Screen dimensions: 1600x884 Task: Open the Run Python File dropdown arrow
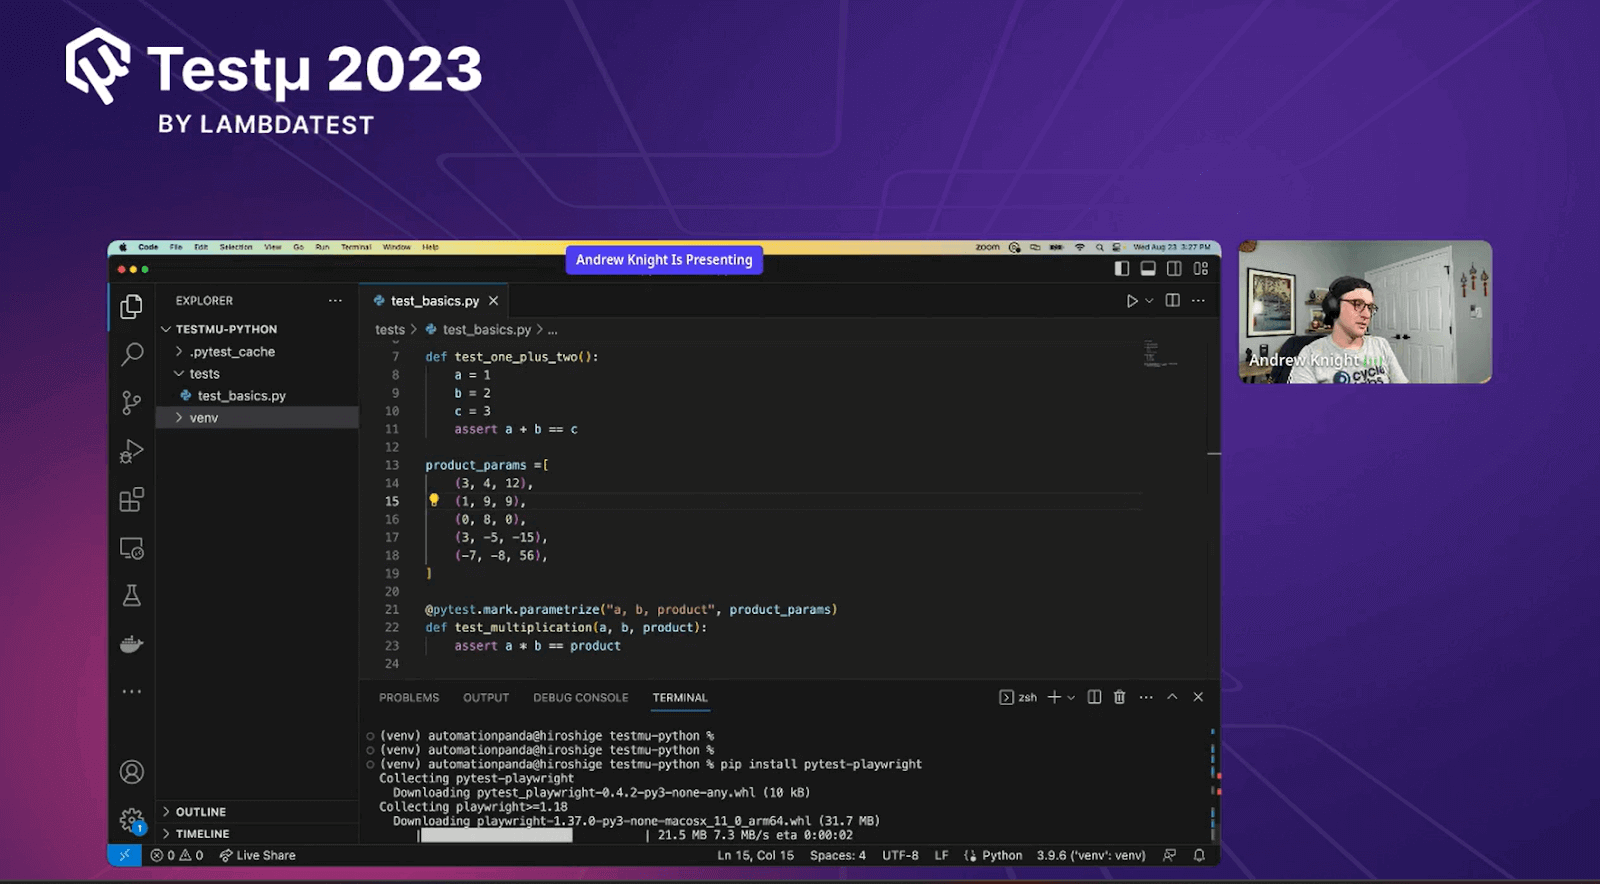[1149, 300]
